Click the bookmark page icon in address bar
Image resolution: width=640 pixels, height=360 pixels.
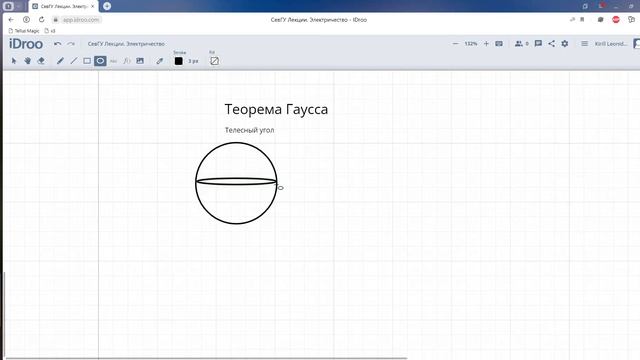click(582, 20)
